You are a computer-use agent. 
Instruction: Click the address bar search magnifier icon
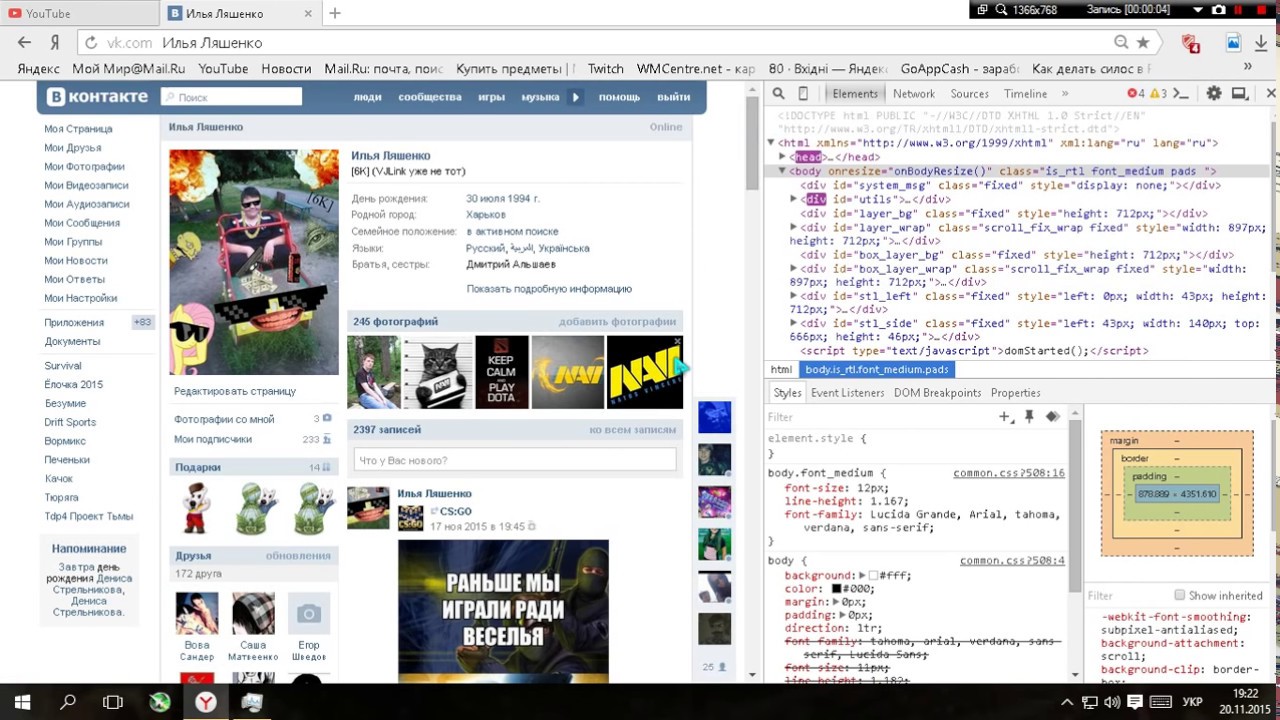pyautogui.click(x=1121, y=43)
